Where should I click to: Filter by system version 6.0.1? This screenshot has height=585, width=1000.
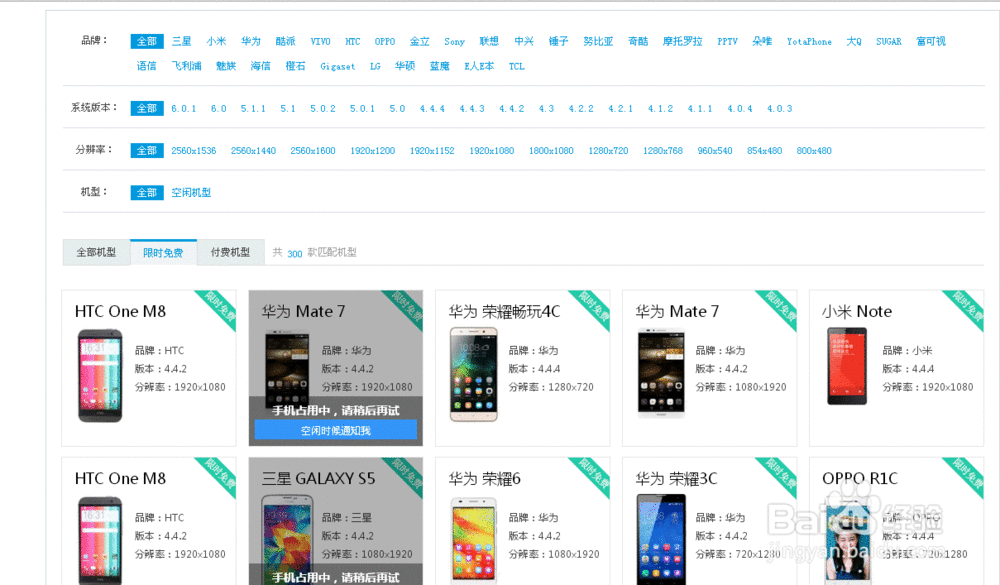(x=184, y=108)
